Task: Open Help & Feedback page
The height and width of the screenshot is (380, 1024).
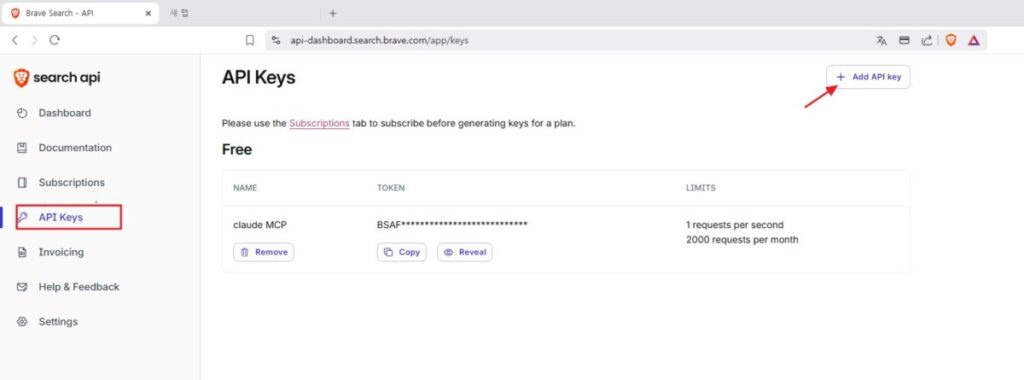Action: (x=79, y=287)
